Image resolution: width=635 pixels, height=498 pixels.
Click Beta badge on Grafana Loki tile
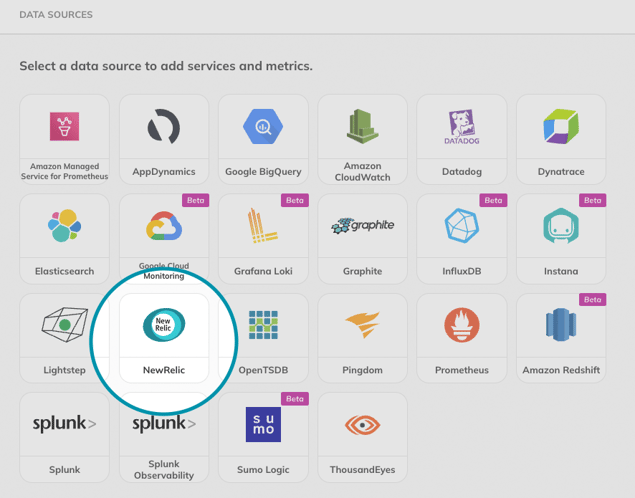(295, 200)
